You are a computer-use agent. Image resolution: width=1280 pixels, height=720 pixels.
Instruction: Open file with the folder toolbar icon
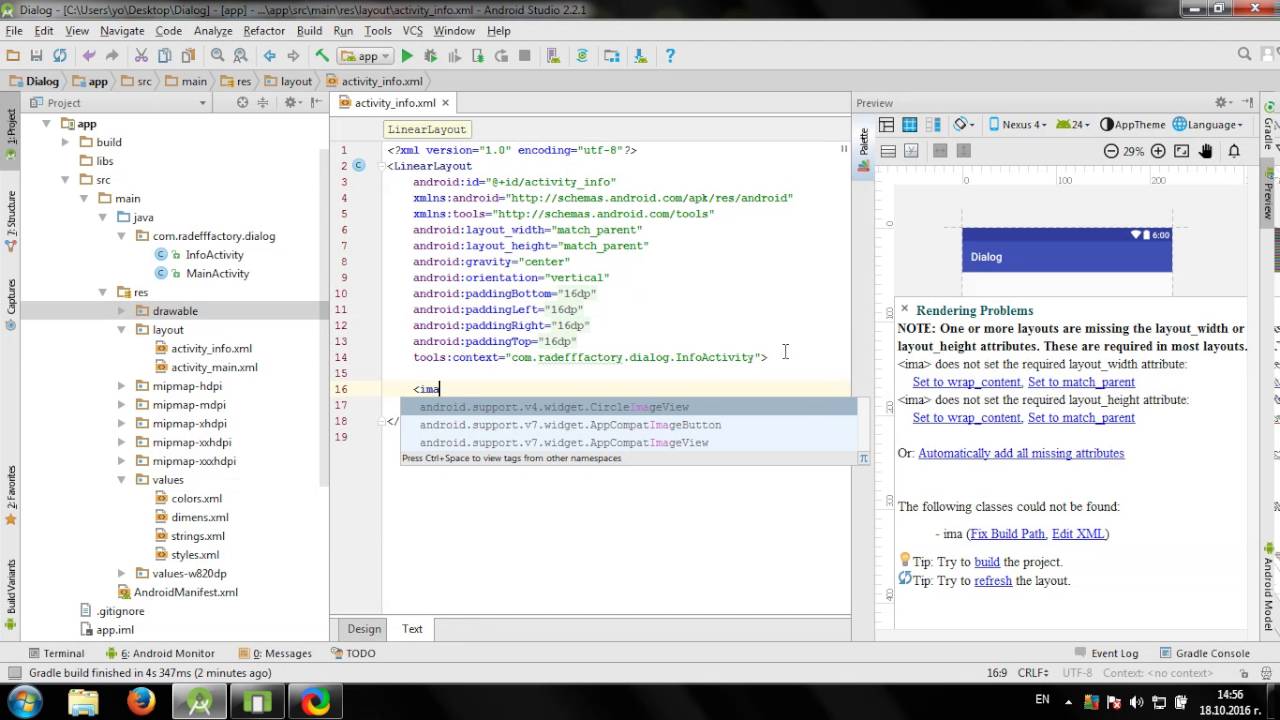point(13,56)
